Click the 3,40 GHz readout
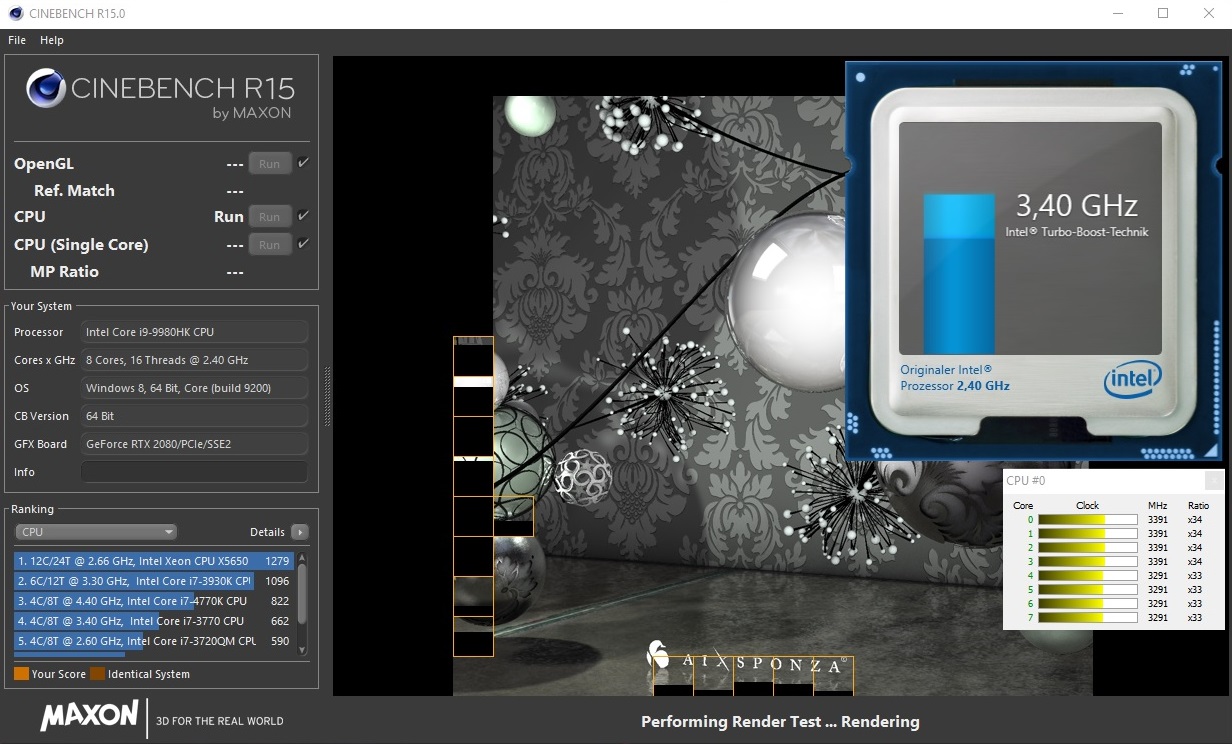The image size is (1232, 744). tap(1076, 206)
